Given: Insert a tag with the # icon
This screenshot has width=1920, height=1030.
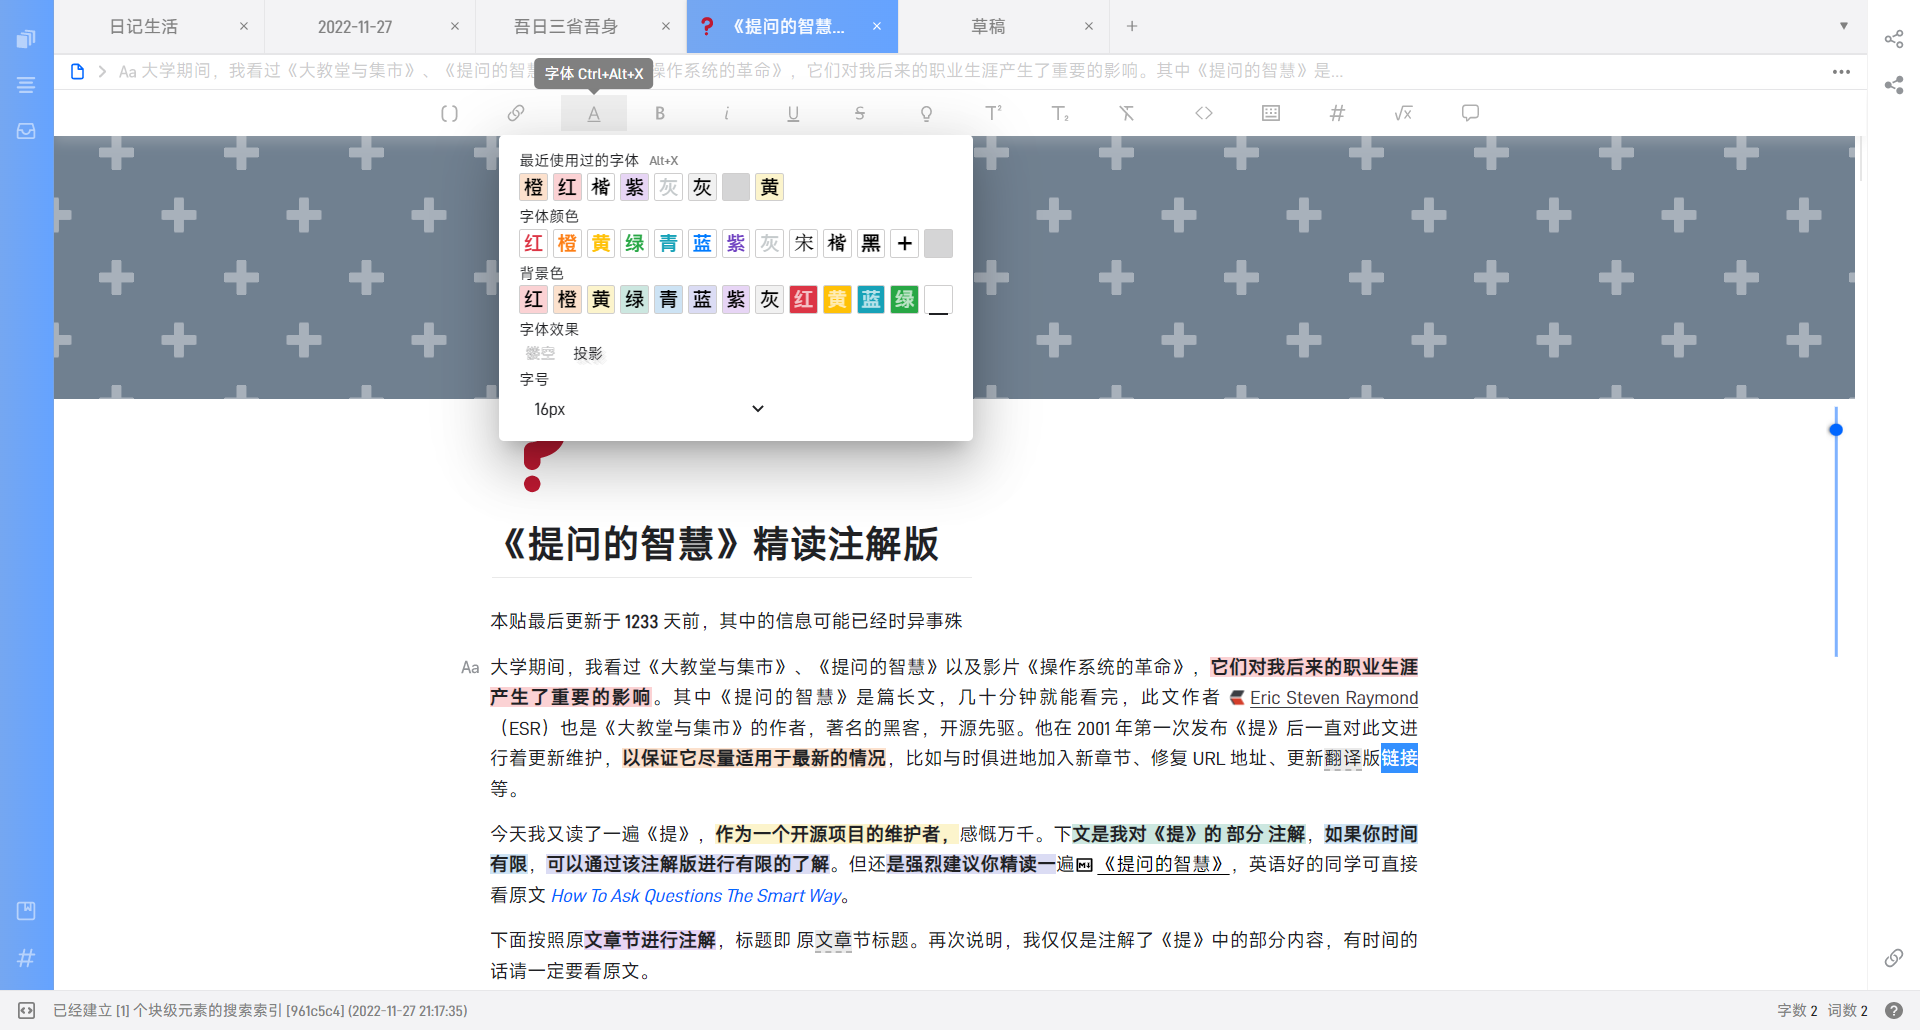Looking at the screenshot, I should pos(1337,113).
